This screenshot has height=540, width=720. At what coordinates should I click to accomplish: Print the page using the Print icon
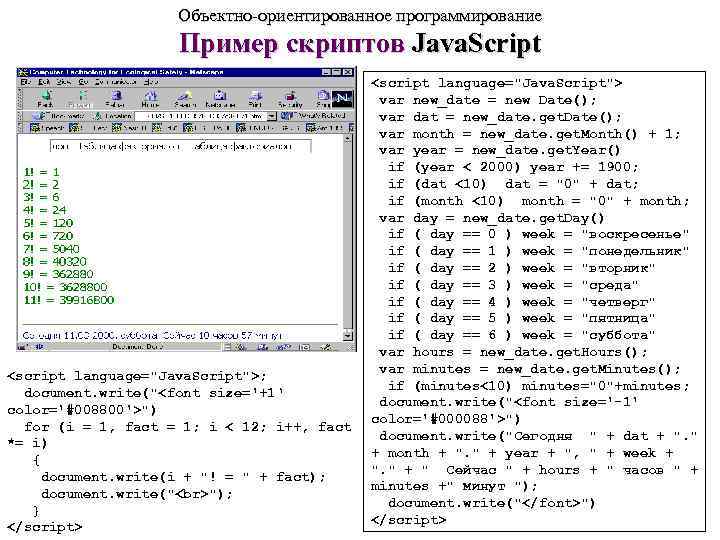pyautogui.click(x=255, y=98)
